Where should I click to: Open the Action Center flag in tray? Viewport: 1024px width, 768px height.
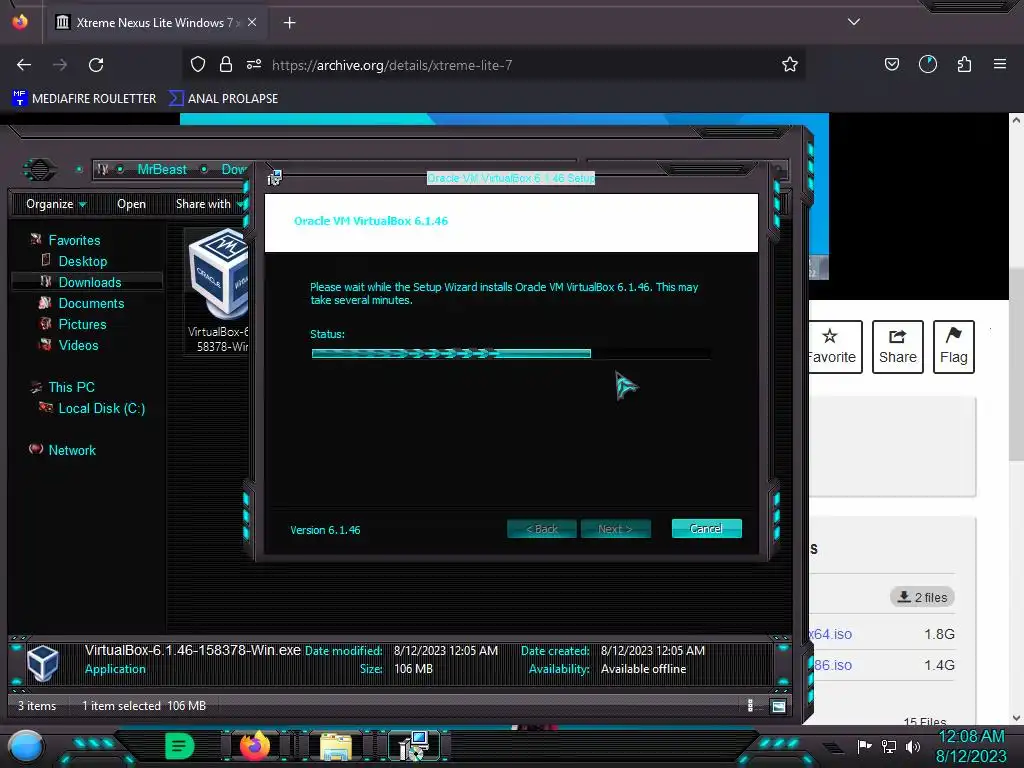point(864,746)
